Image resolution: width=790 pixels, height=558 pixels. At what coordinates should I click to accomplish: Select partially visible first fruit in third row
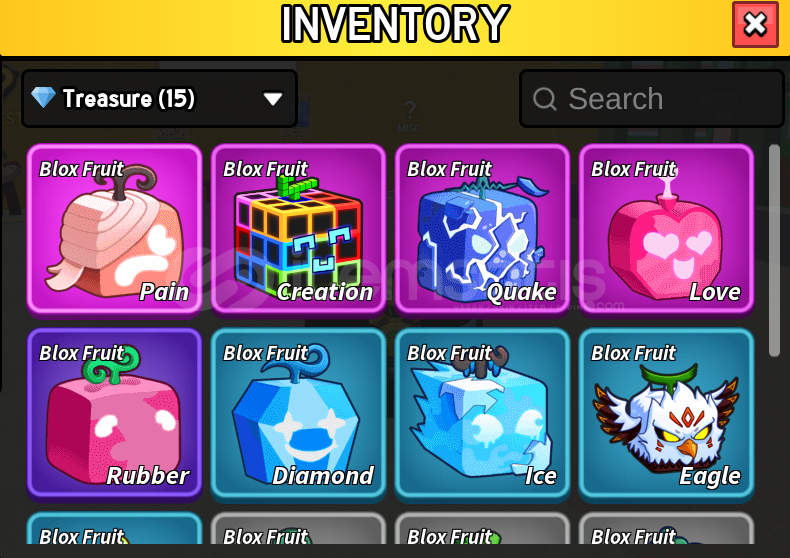pyautogui.click(x=114, y=528)
